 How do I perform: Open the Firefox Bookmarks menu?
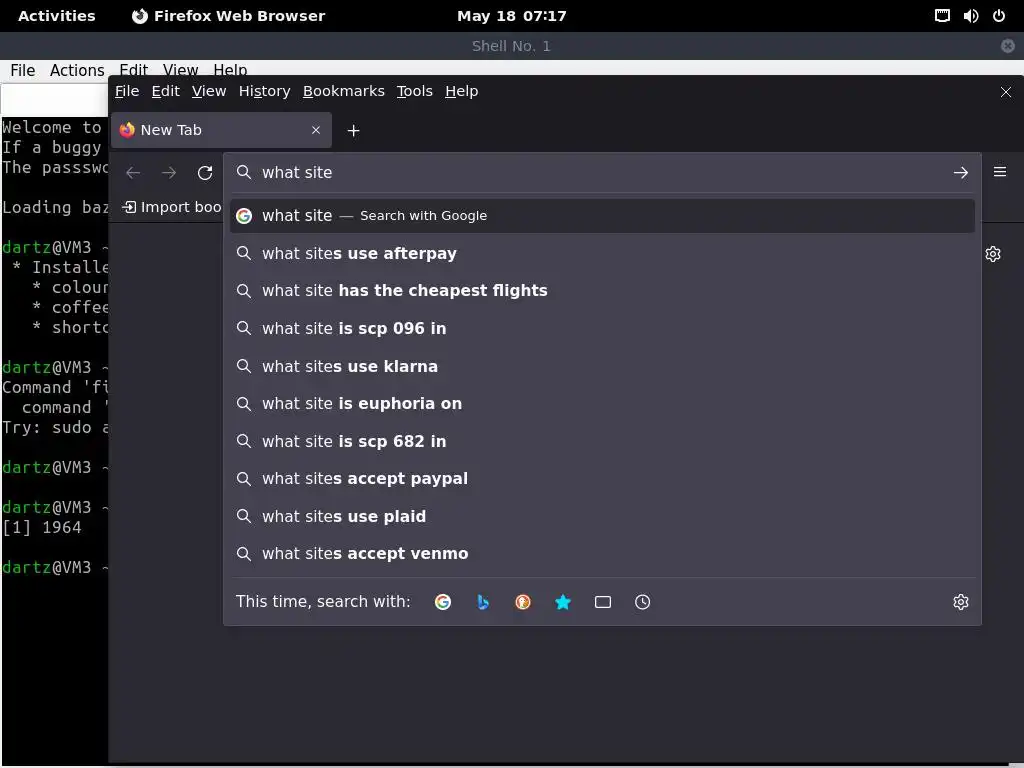(344, 91)
